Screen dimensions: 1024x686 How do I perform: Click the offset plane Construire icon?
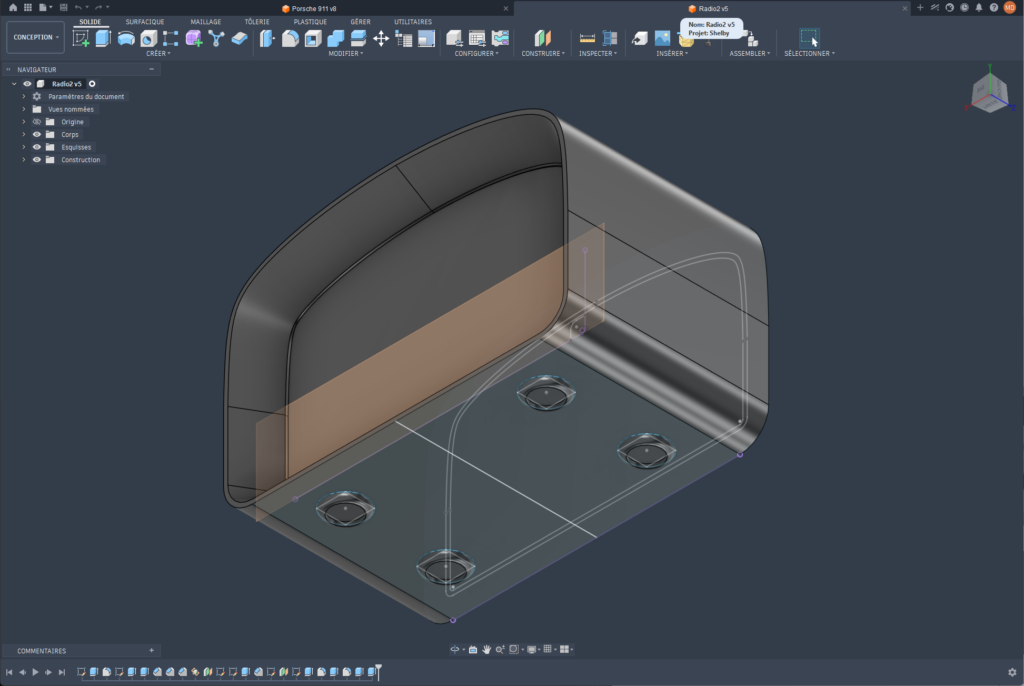[x=543, y=39]
